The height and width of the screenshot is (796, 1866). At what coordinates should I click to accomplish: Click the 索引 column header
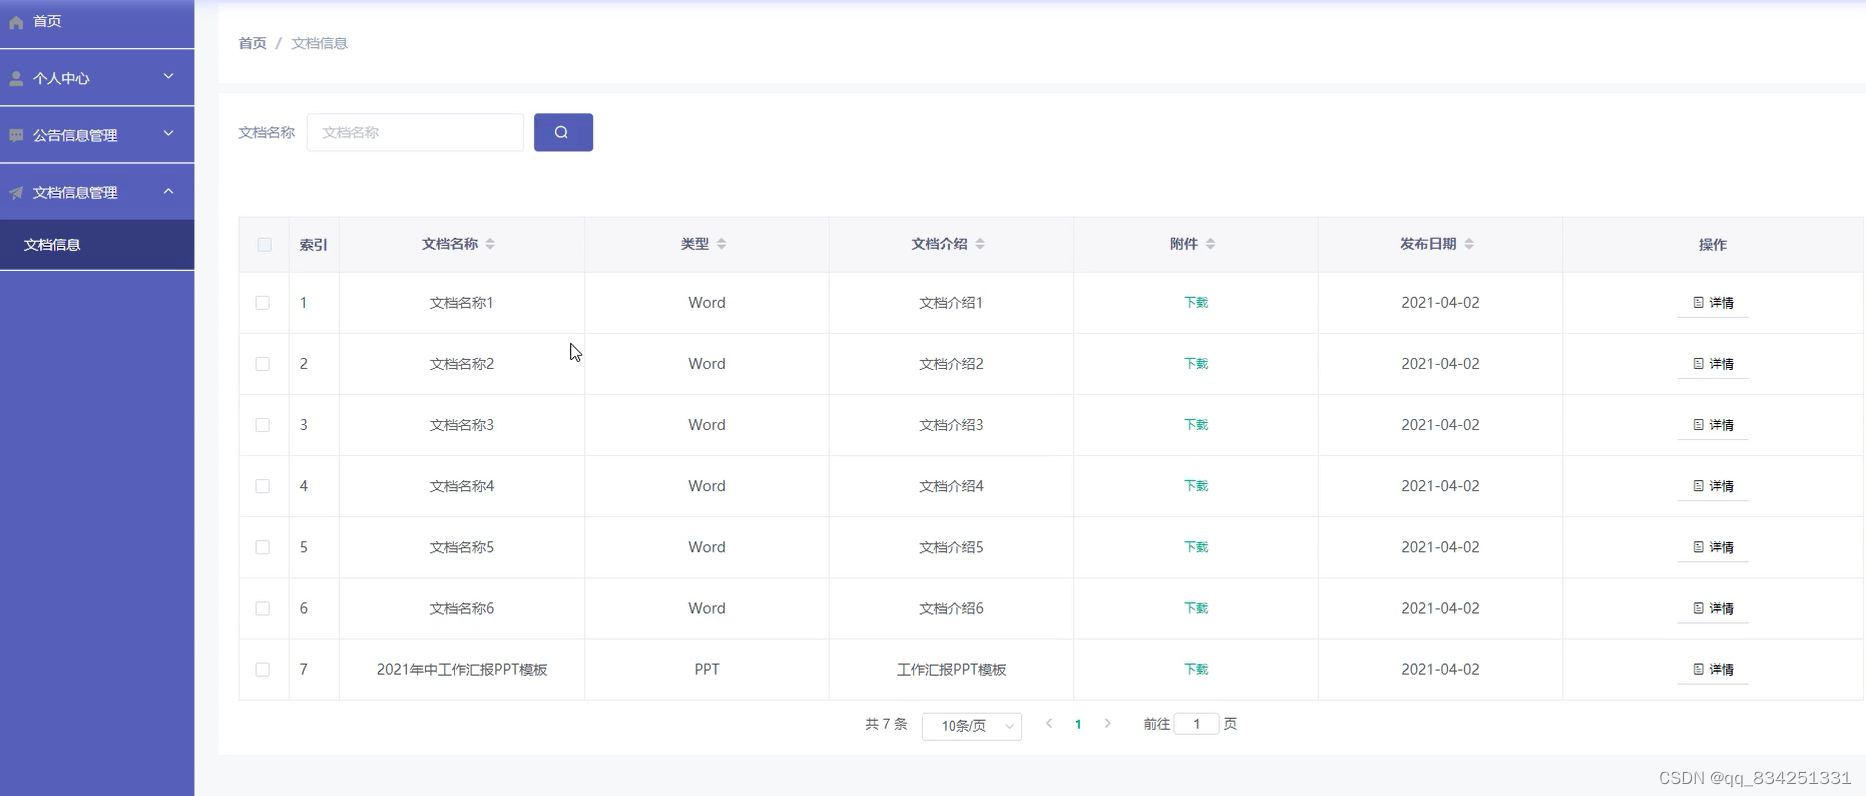[x=313, y=244]
